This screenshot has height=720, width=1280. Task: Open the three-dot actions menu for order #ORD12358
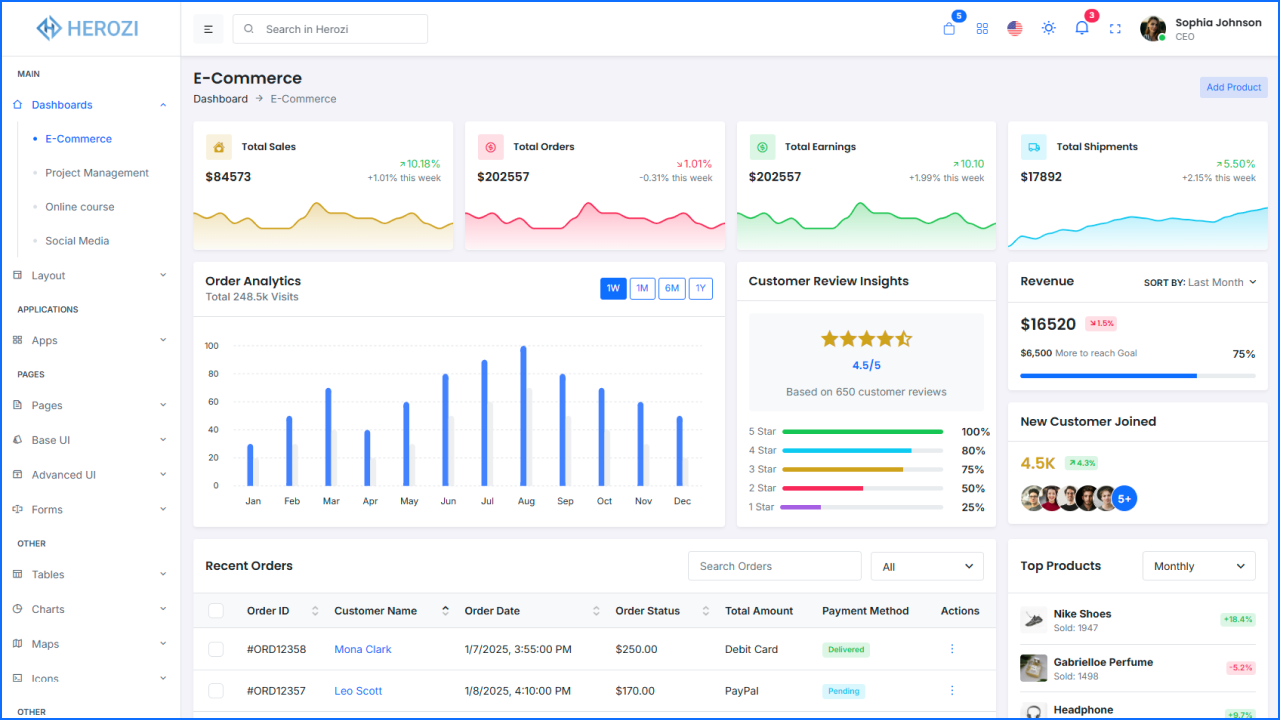coord(951,648)
